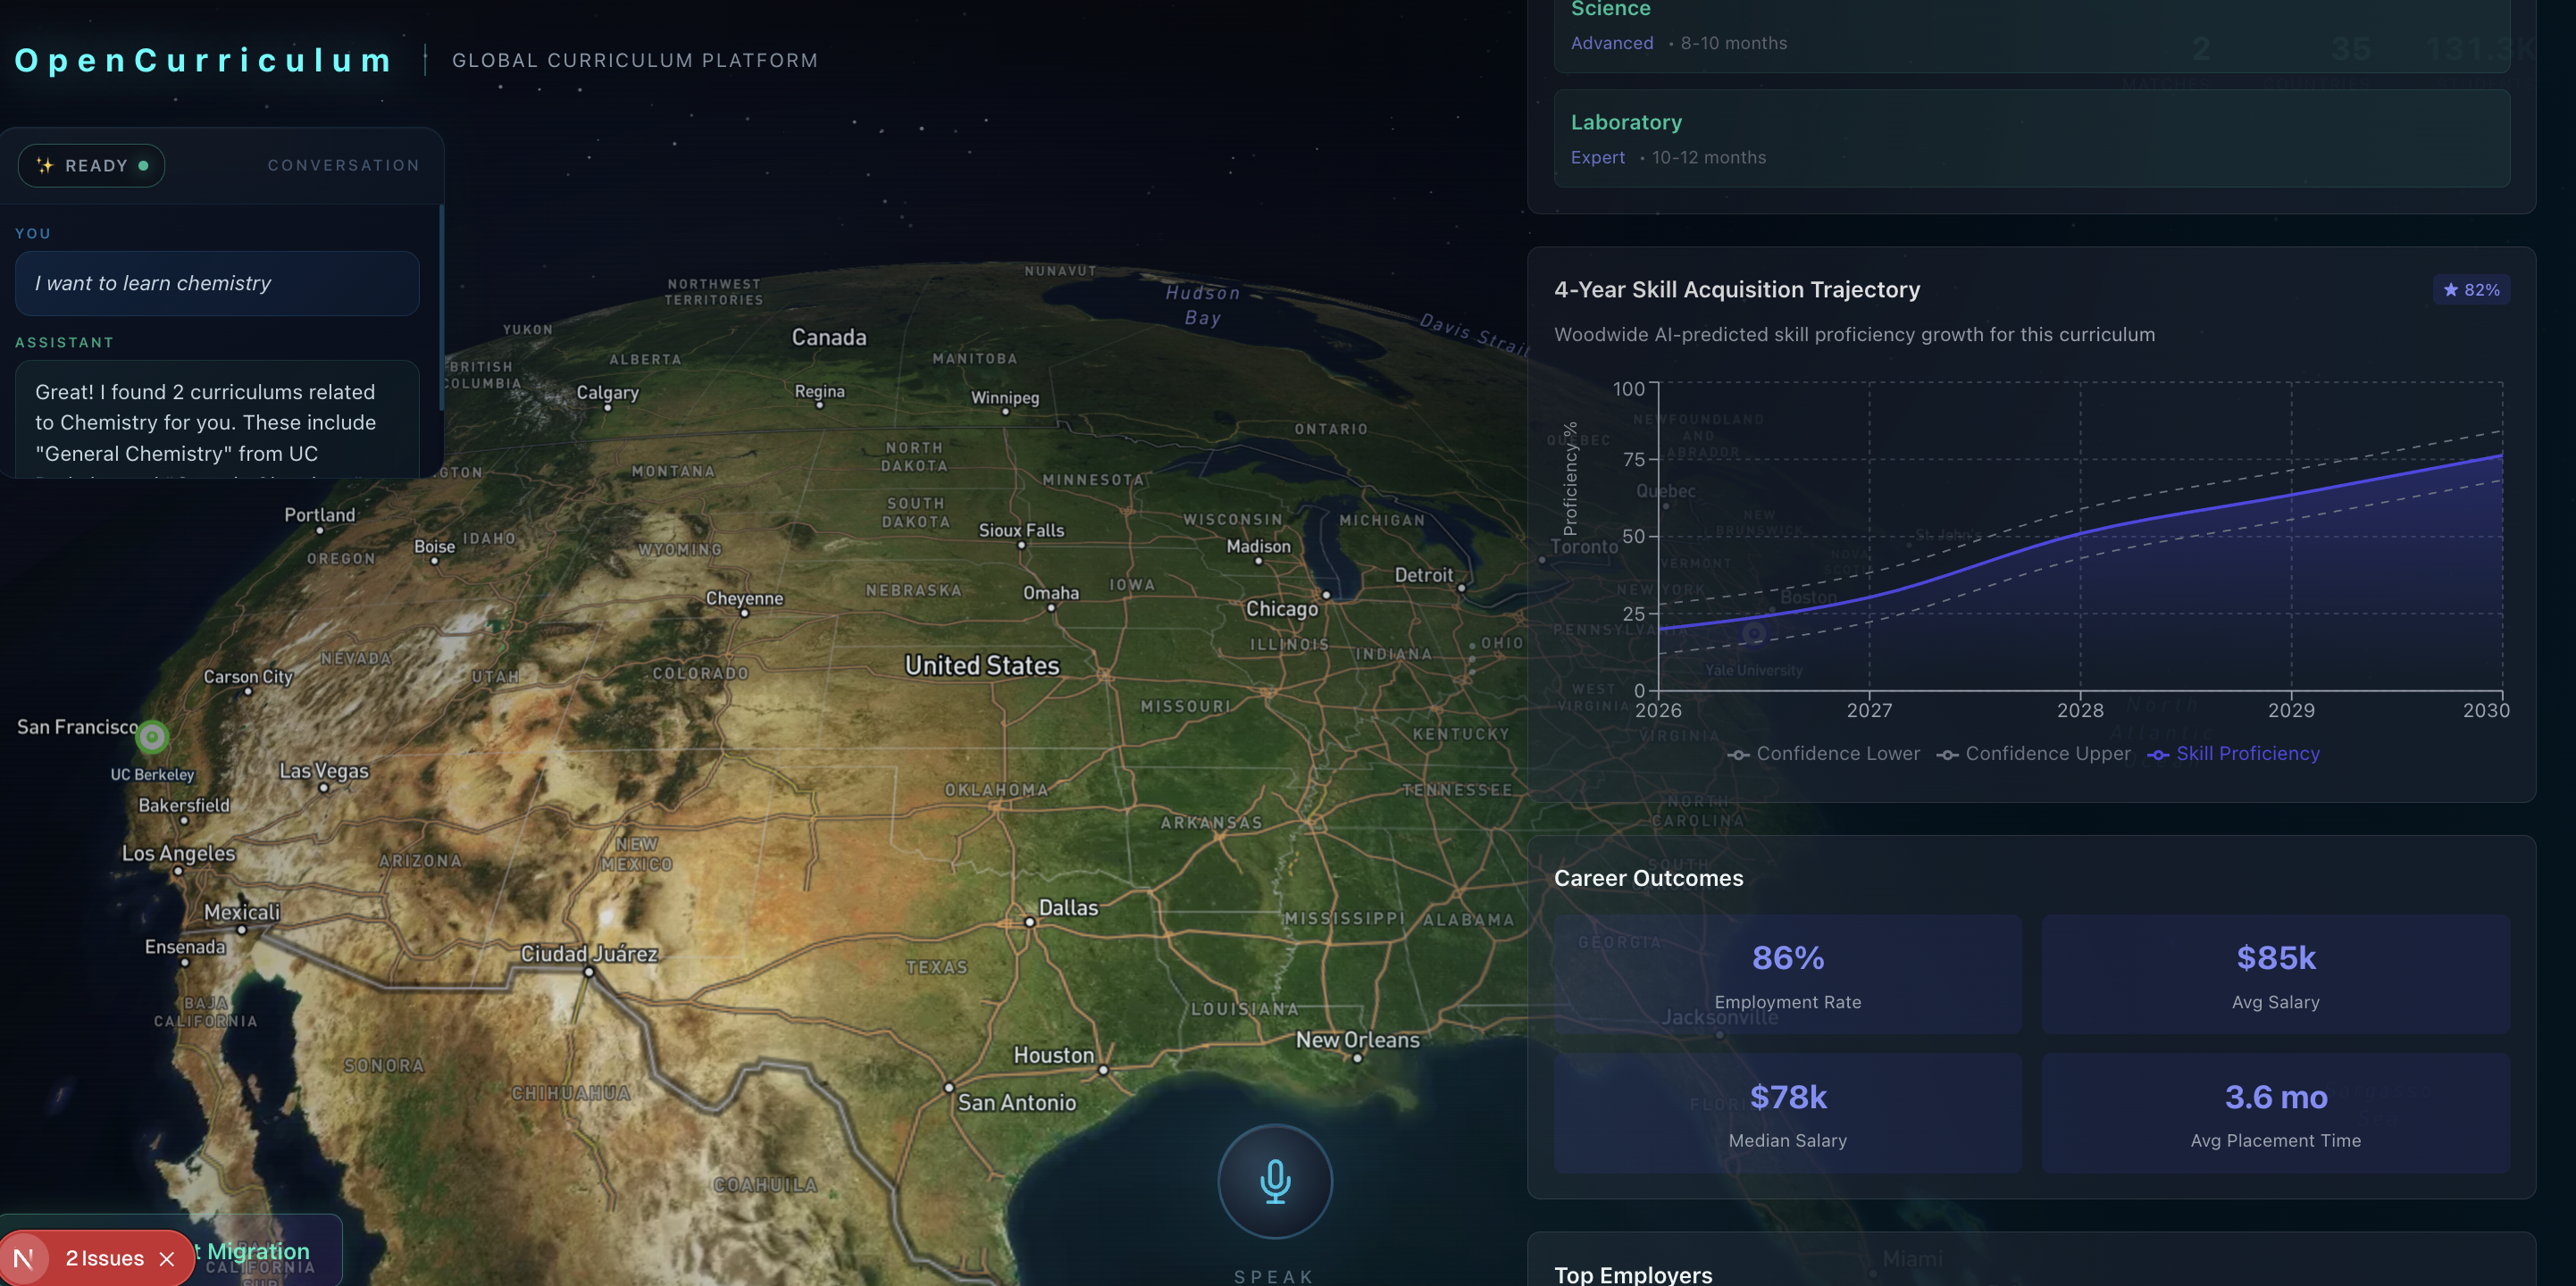The width and height of the screenshot is (2576, 1286).
Task: Click the star 82% confidence badge
Action: pos(2471,290)
